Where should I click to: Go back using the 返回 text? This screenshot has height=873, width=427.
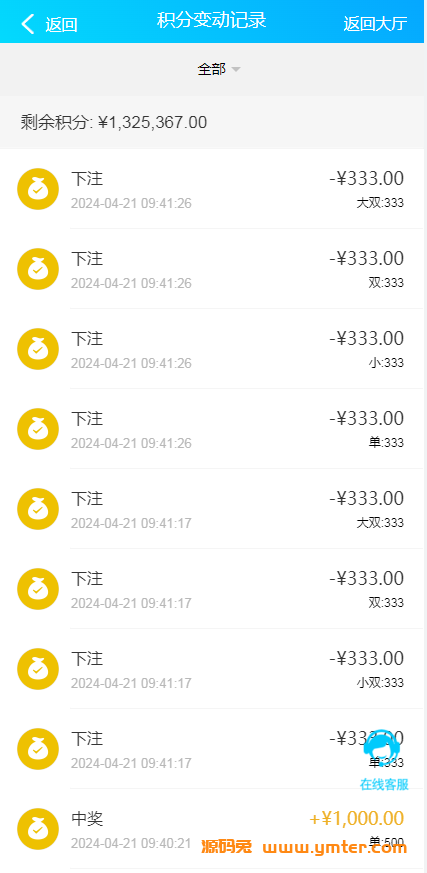point(61,24)
